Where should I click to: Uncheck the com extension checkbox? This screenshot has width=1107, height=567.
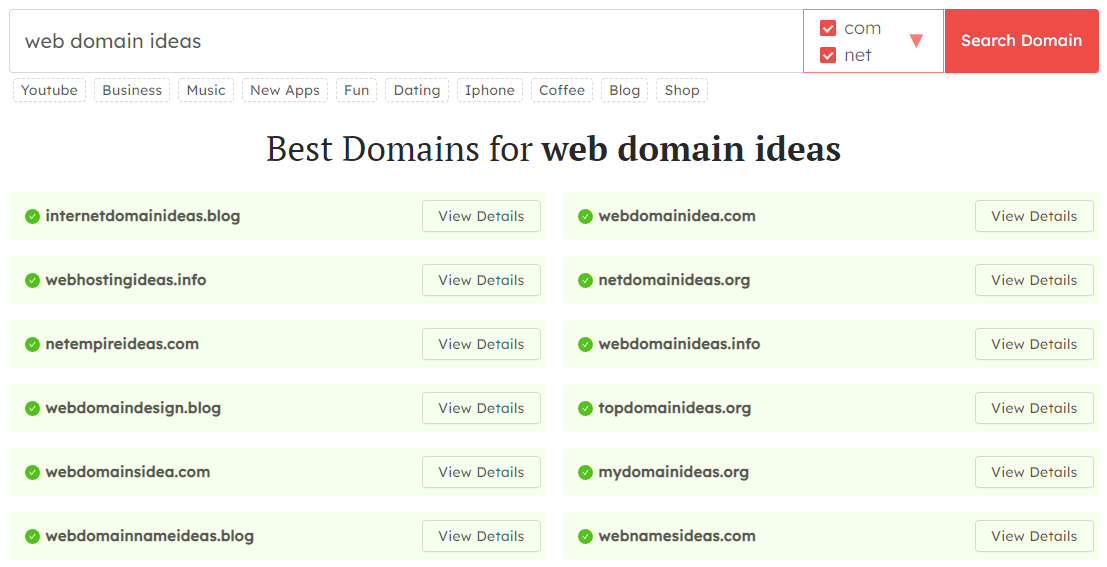(828, 28)
